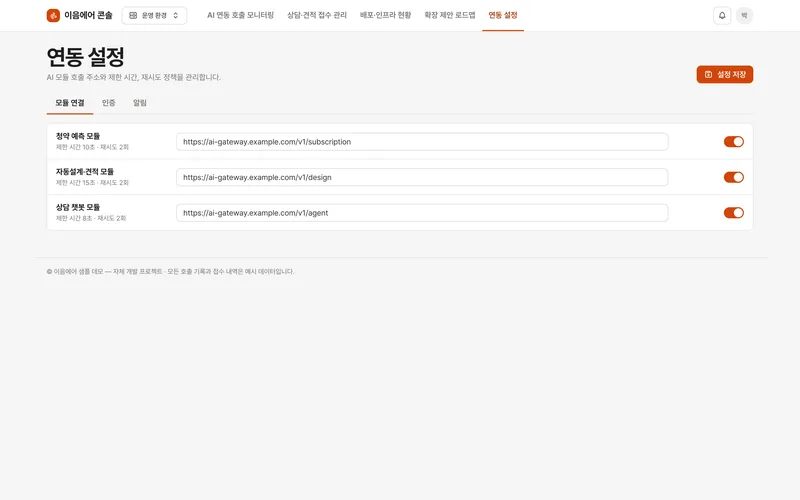
Task: Switch to the 인증 tab
Action: click(x=109, y=103)
